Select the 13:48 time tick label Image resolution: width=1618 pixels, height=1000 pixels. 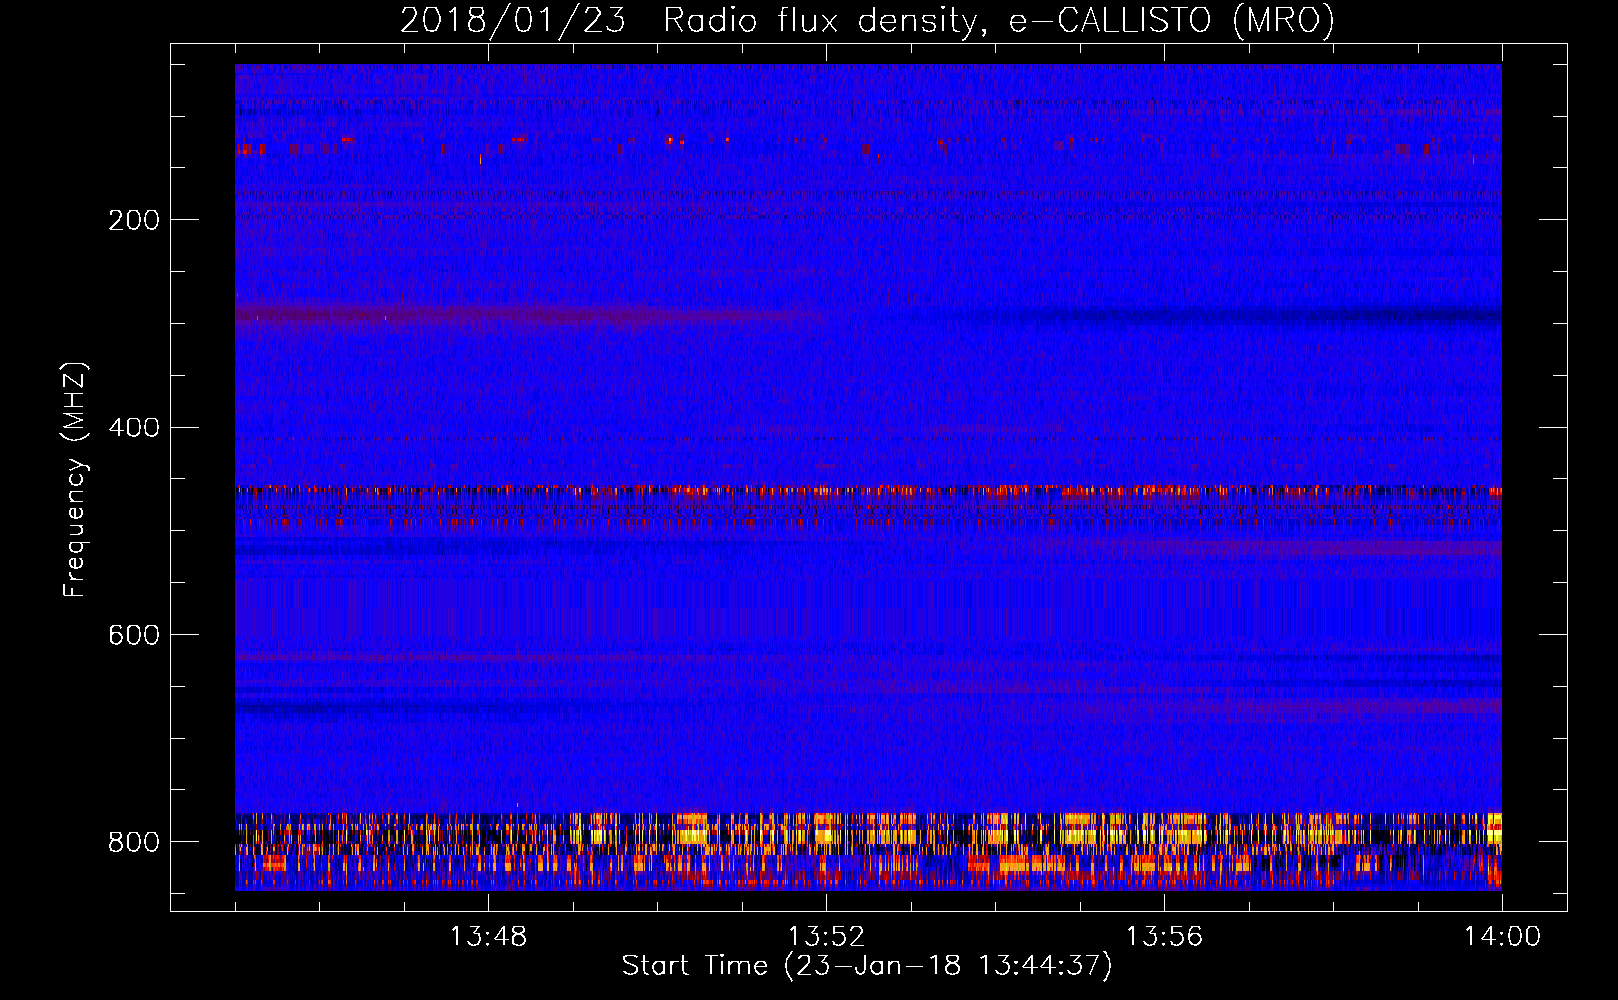[x=488, y=937]
